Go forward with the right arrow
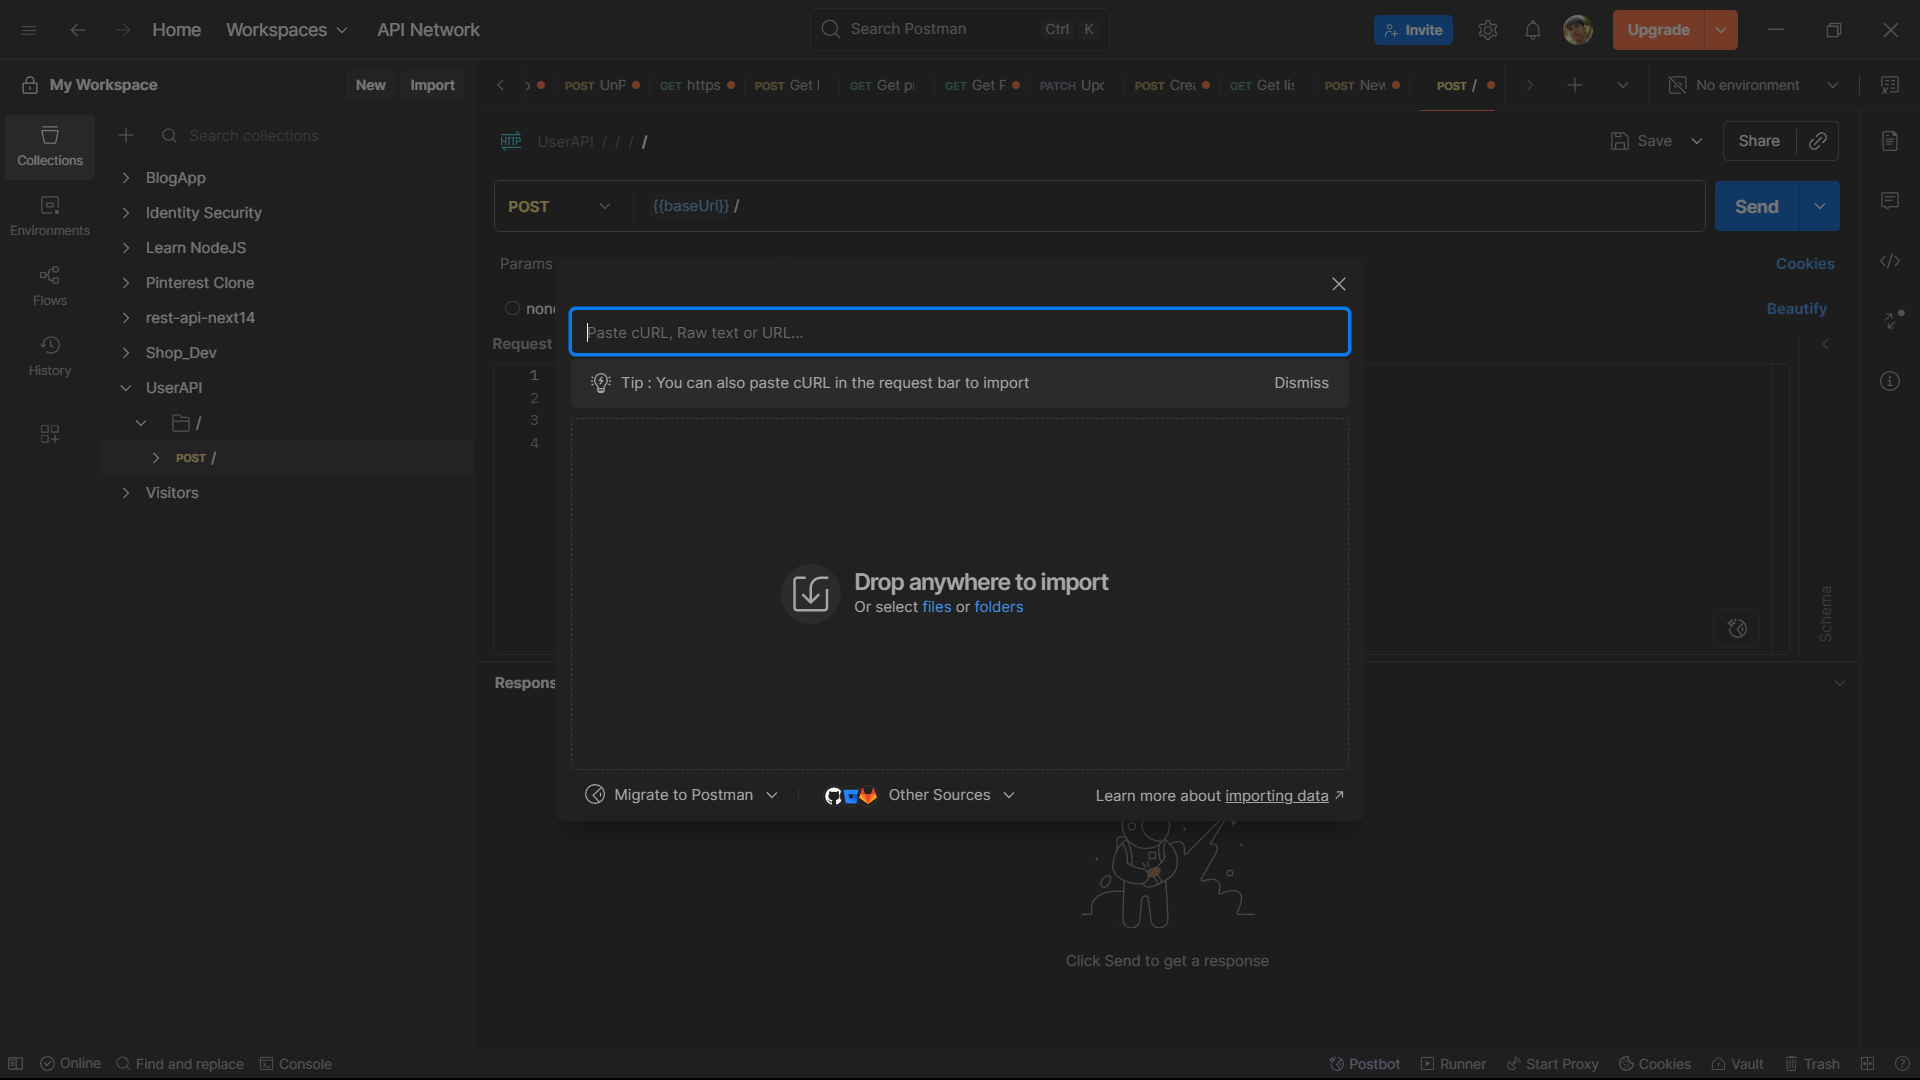 coord(122,30)
